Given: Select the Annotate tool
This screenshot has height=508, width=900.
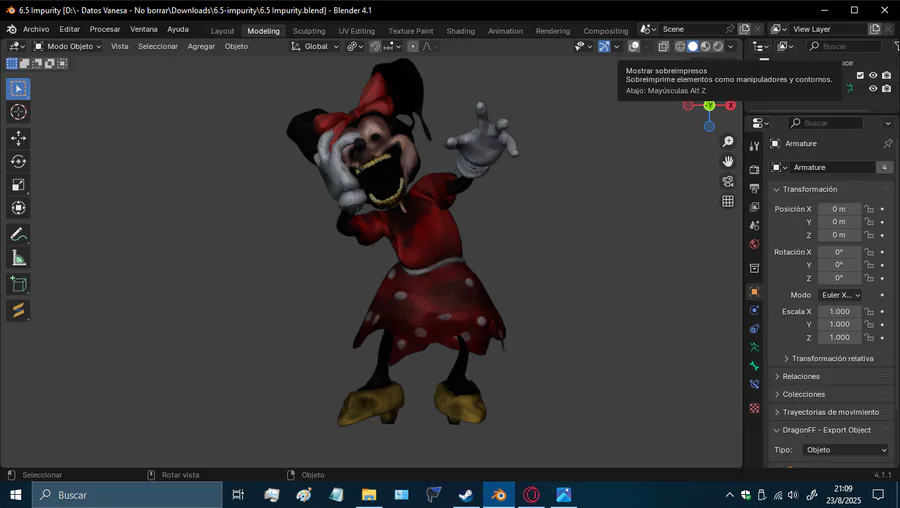Looking at the screenshot, I should point(18,234).
